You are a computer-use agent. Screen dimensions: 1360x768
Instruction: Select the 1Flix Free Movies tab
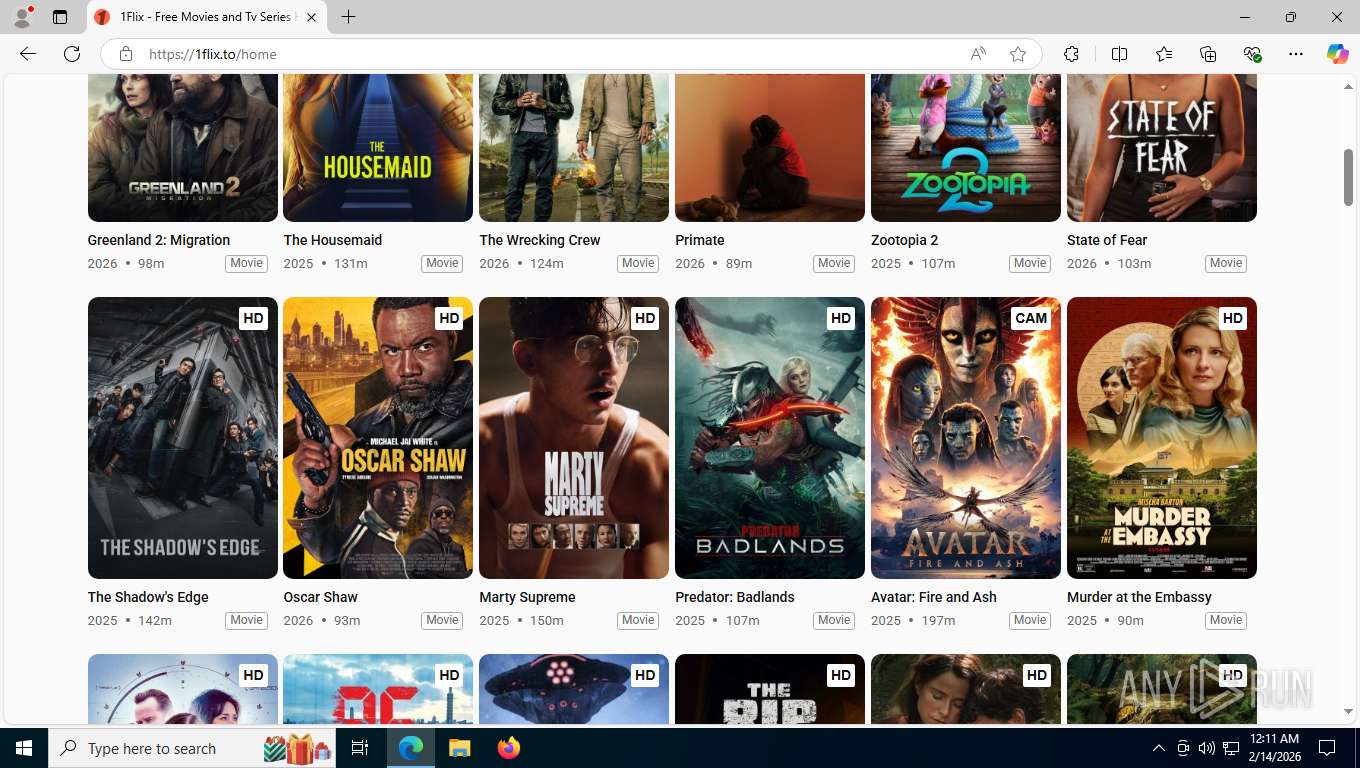[207, 17]
